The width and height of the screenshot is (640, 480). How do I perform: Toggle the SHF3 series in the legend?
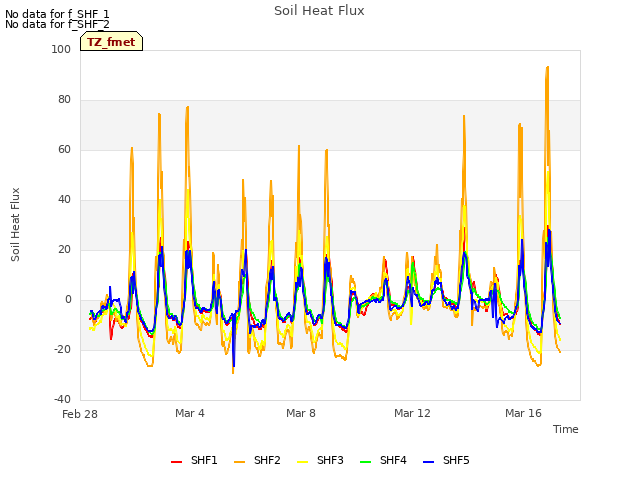pos(320,460)
